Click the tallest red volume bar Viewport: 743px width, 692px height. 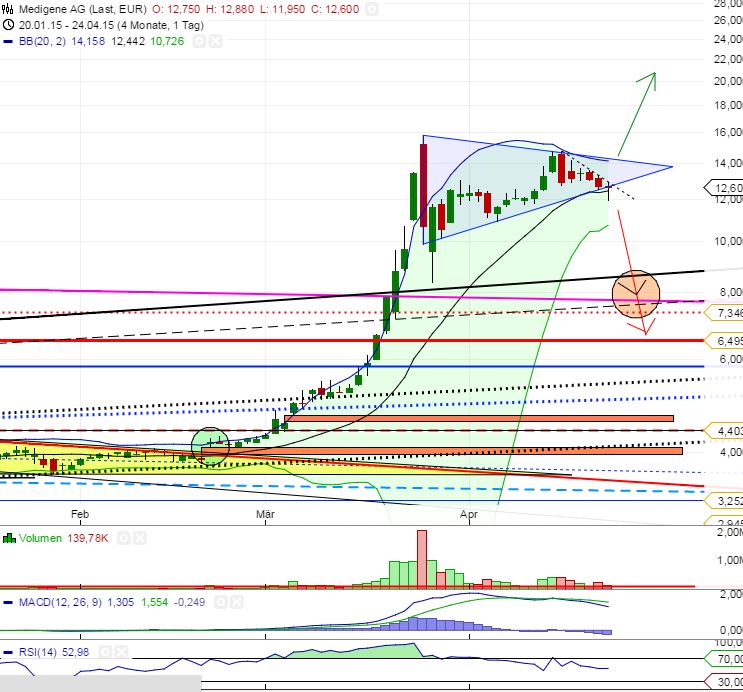pyautogui.click(x=422, y=559)
